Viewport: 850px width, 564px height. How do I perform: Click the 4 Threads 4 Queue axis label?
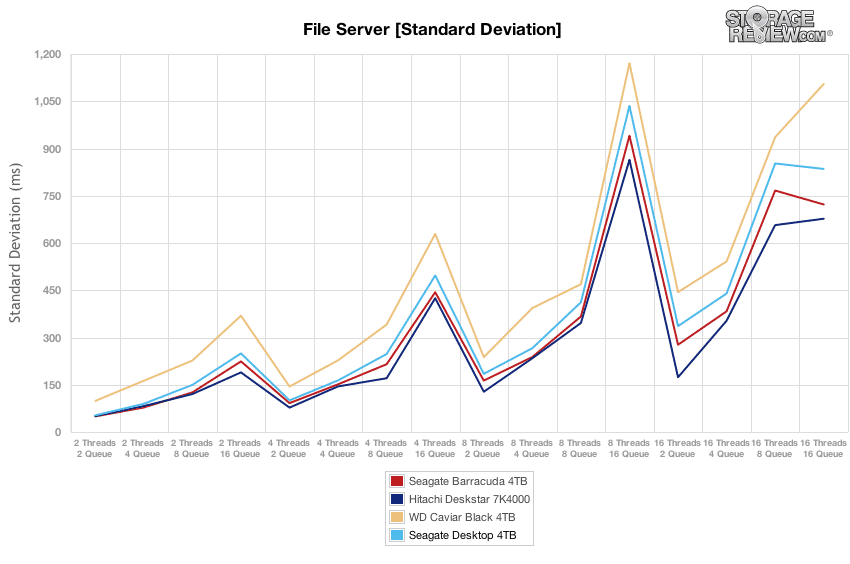click(338, 448)
